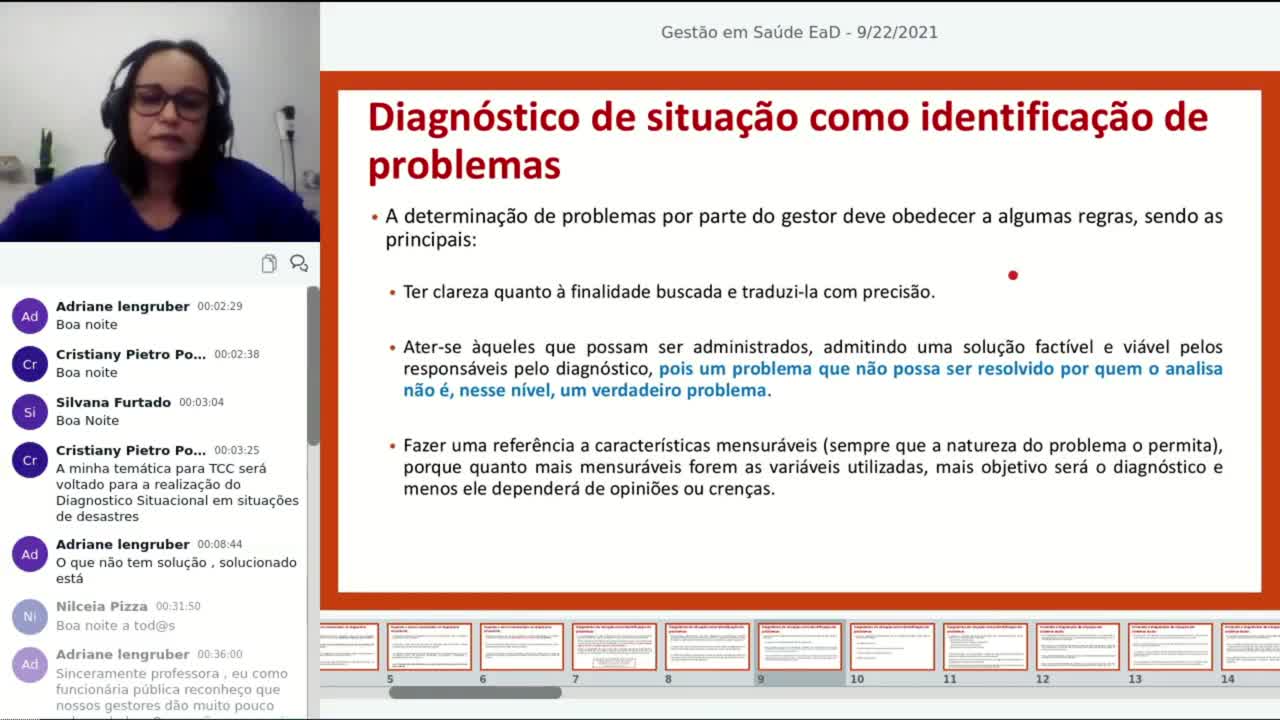The image size is (1280, 720).
Task: Select slide 8 thumbnail
Action: pos(707,647)
